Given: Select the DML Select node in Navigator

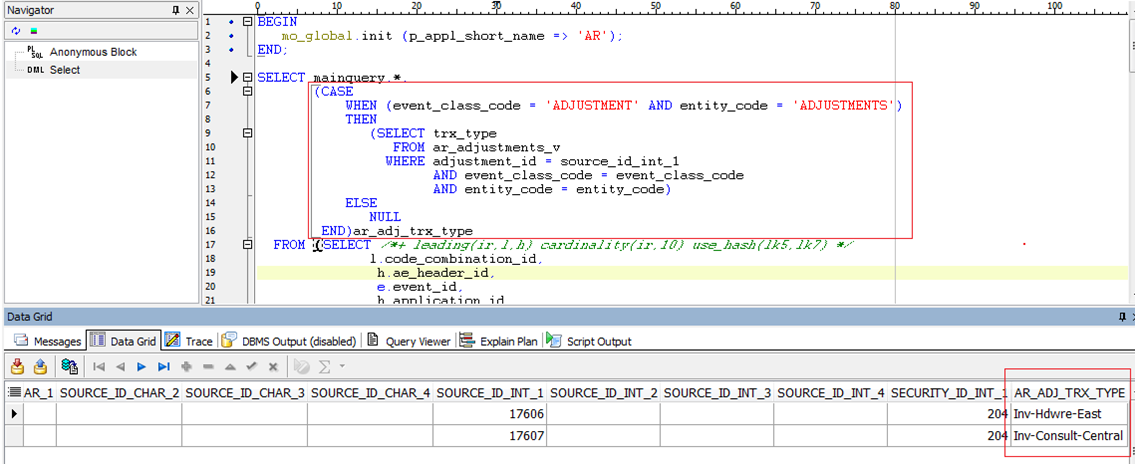Looking at the screenshot, I should 64,70.
